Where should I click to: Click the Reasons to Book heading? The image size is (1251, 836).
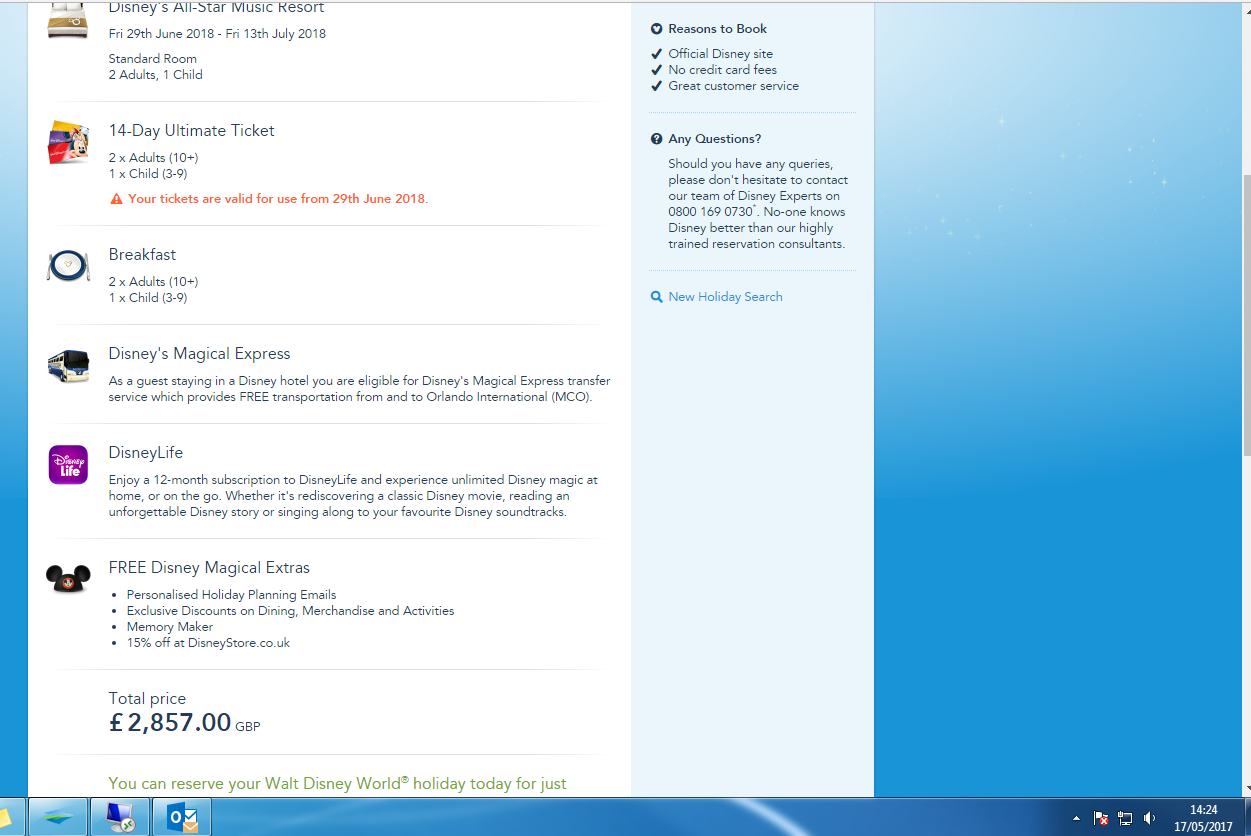(718, 29)
